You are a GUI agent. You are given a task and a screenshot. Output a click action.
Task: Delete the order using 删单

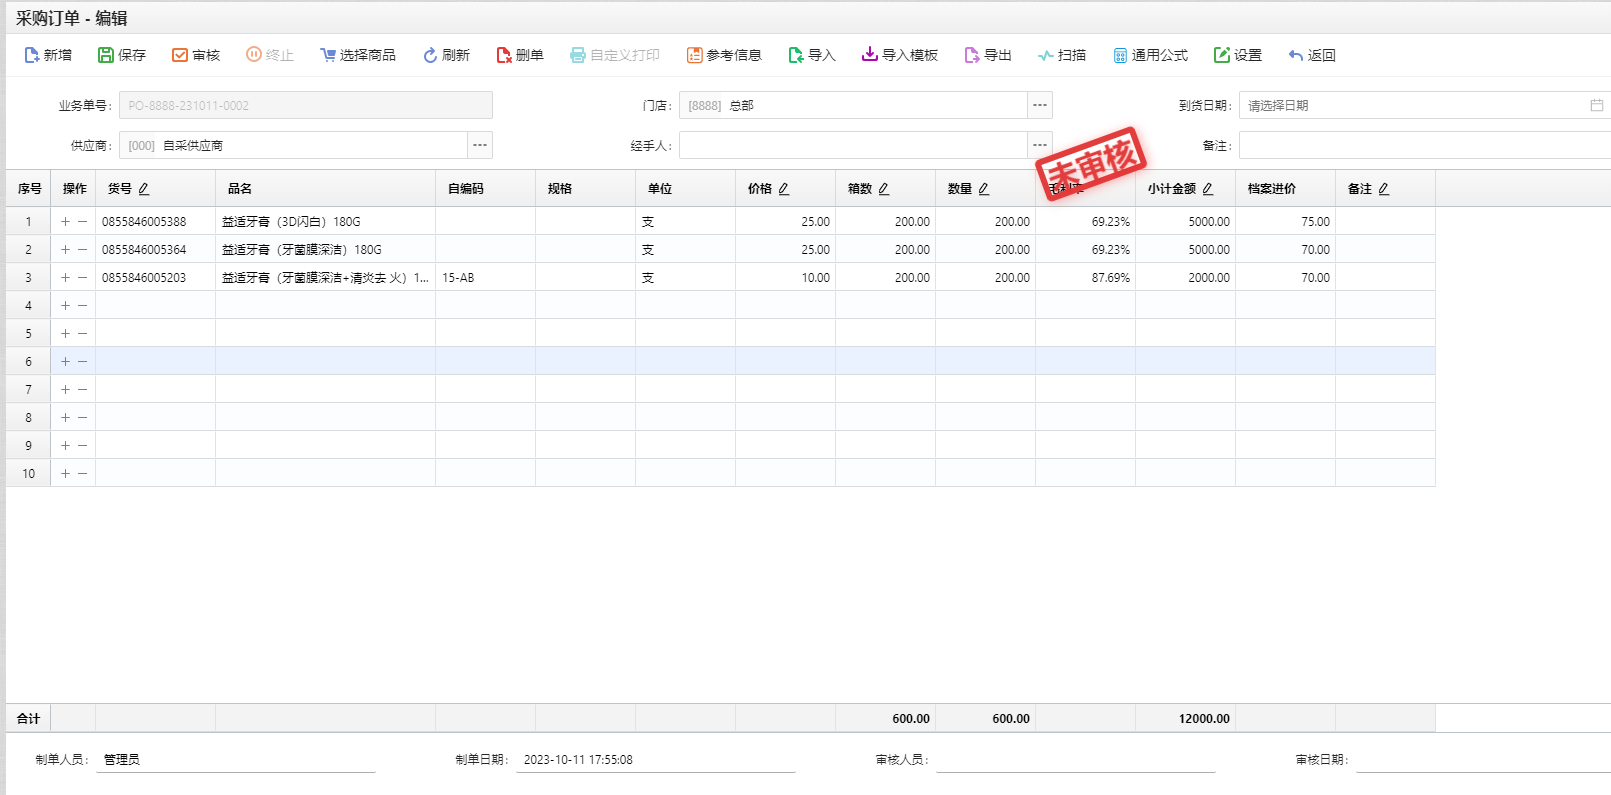519,55
